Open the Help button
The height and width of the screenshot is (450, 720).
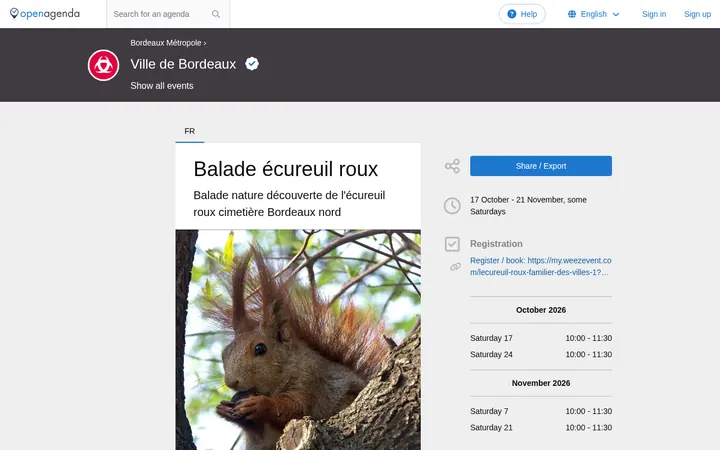coord(522,14)
